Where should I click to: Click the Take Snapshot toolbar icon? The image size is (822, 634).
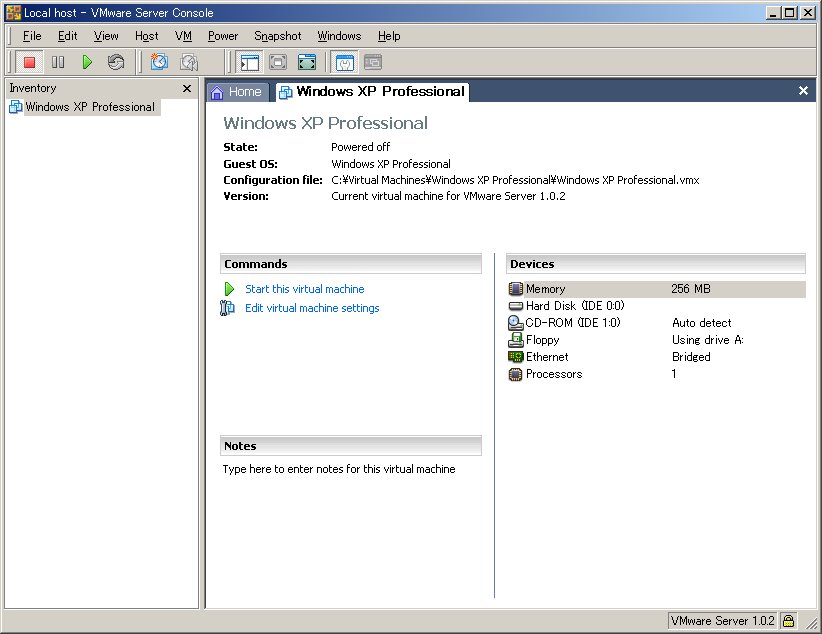click(159, 62)
